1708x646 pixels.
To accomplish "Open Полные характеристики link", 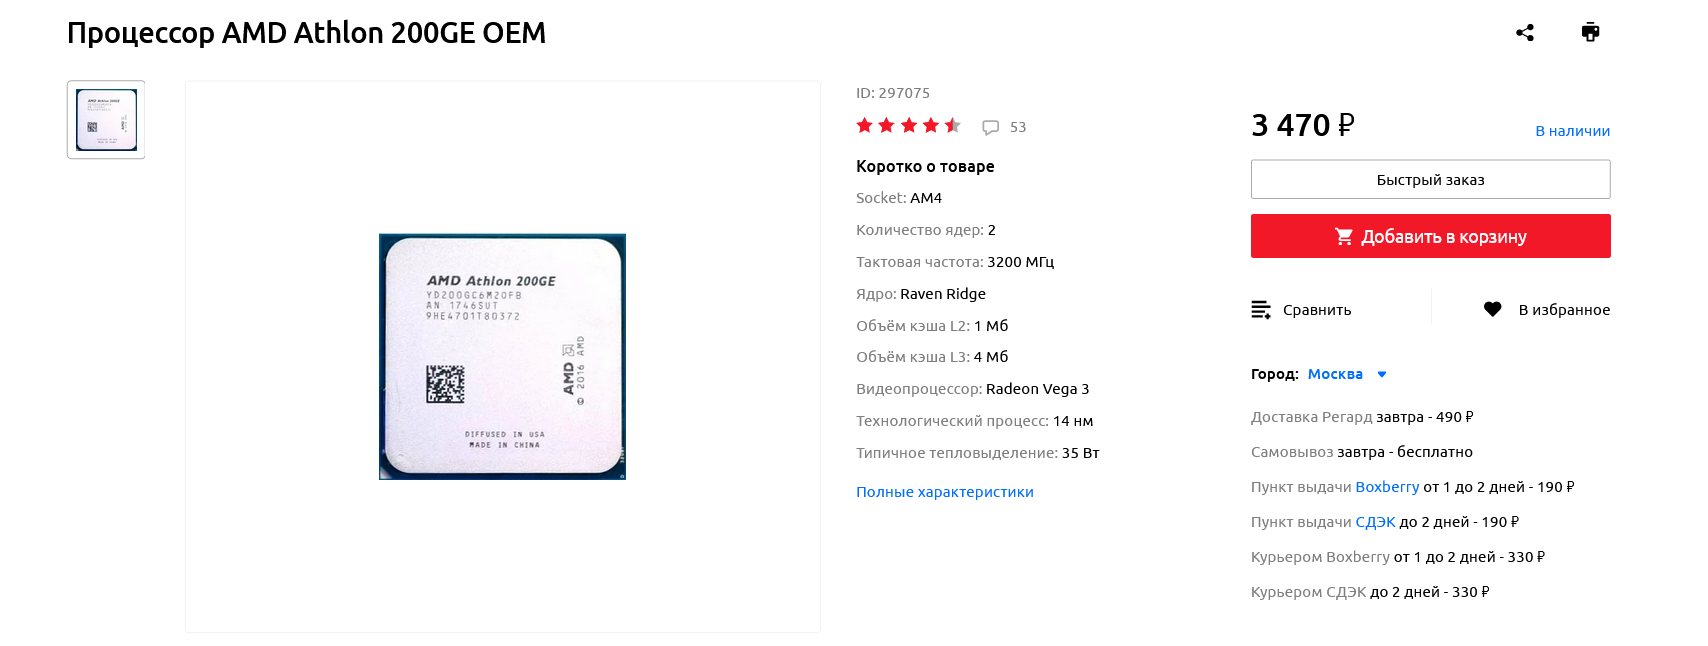I will 945,492.
